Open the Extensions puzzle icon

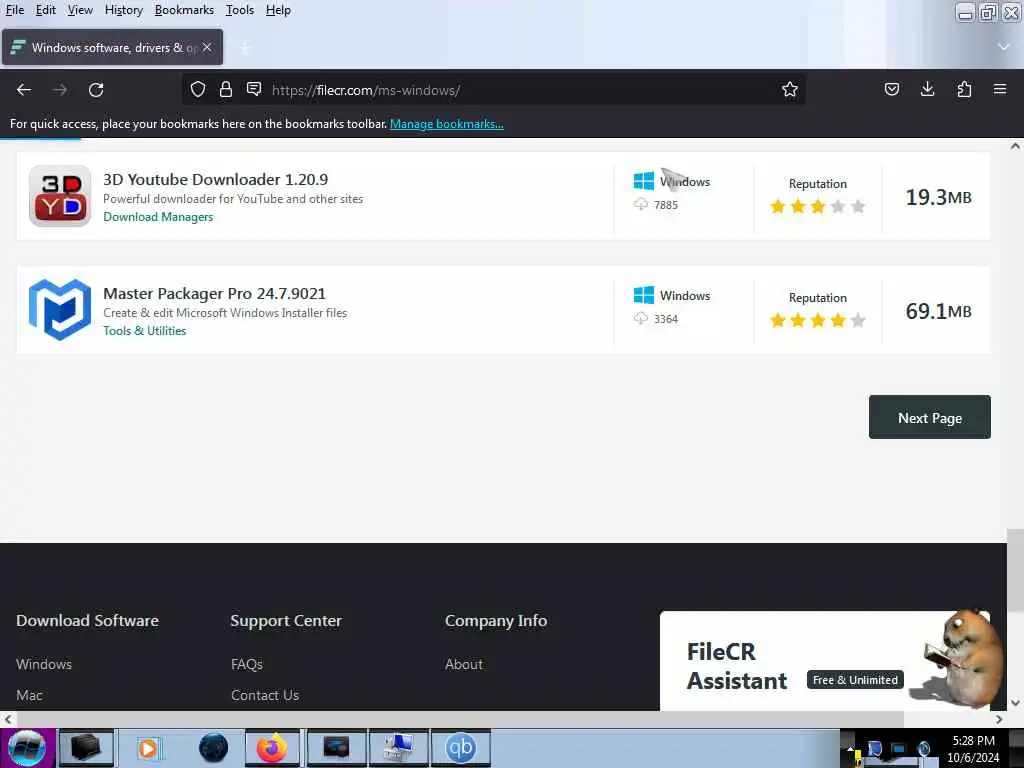[x=964, y=89]
